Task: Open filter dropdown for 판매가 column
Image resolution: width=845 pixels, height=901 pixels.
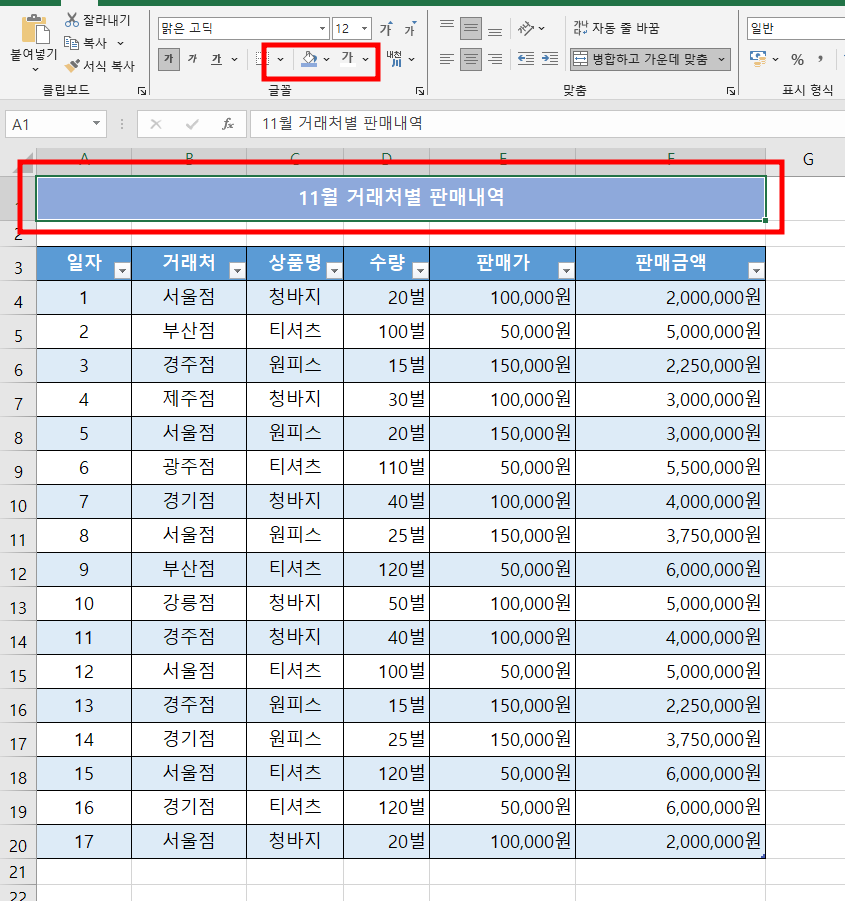Action: [x=566, y=270]
